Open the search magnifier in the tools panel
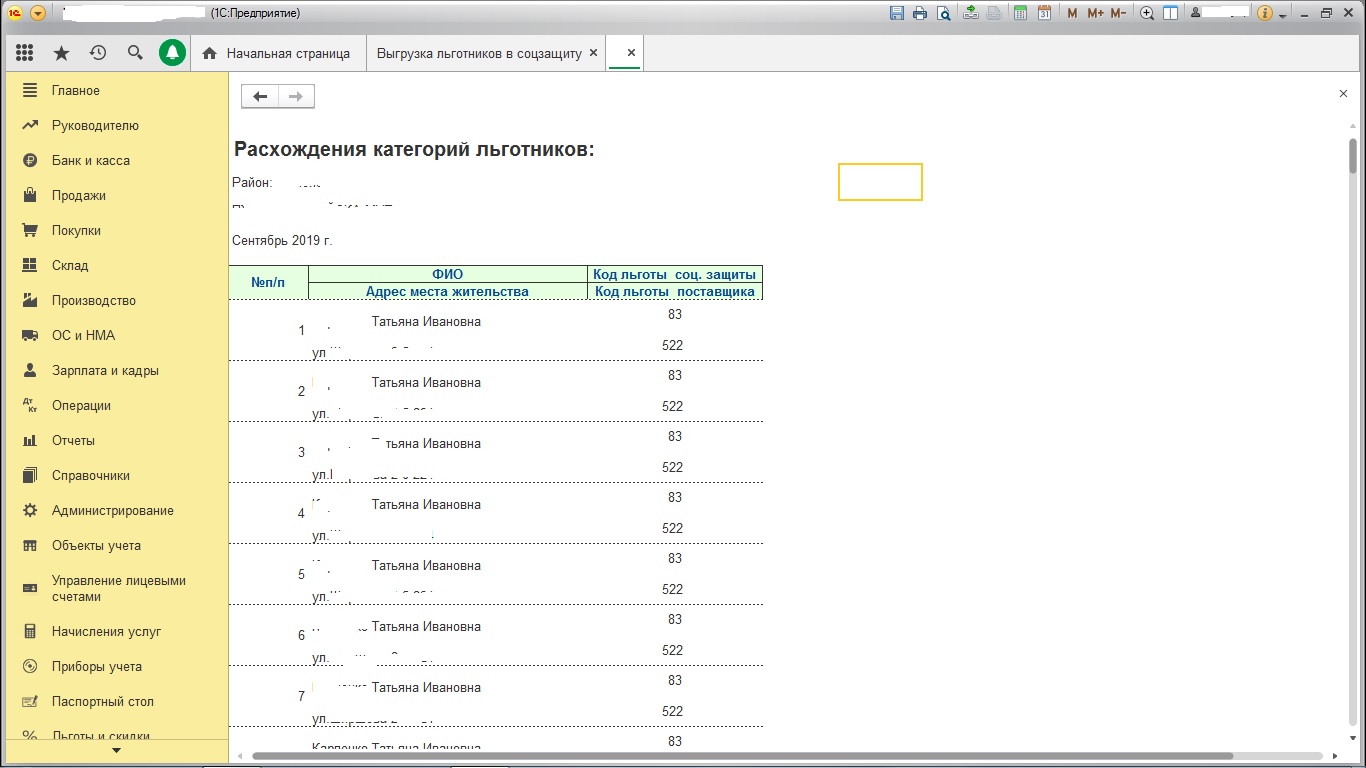This screenshot has height=768, width=1366. point(135,53)
